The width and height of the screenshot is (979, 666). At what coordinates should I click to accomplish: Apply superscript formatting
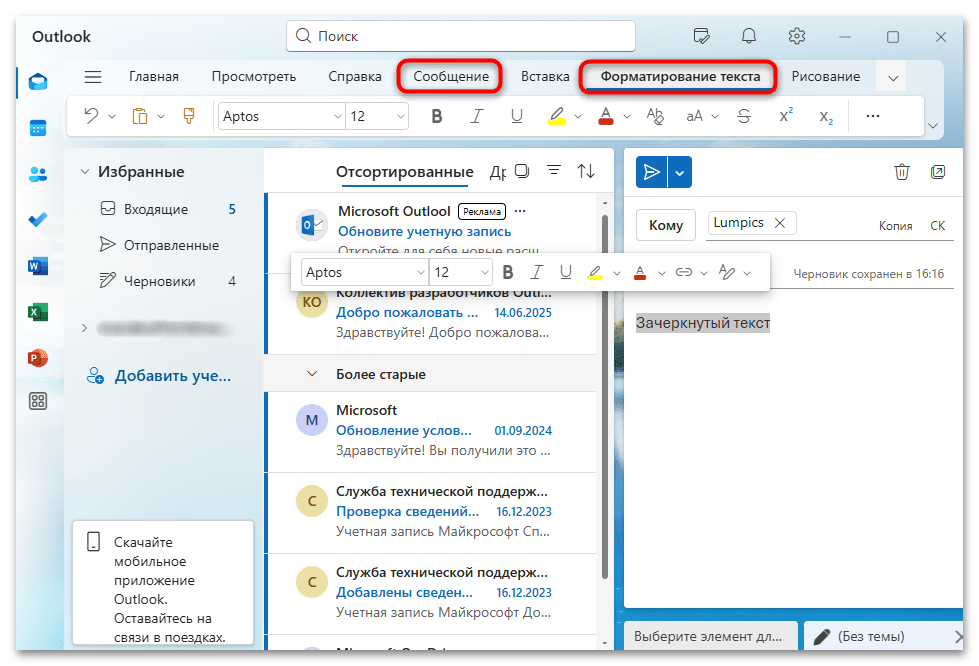[786, 116]
